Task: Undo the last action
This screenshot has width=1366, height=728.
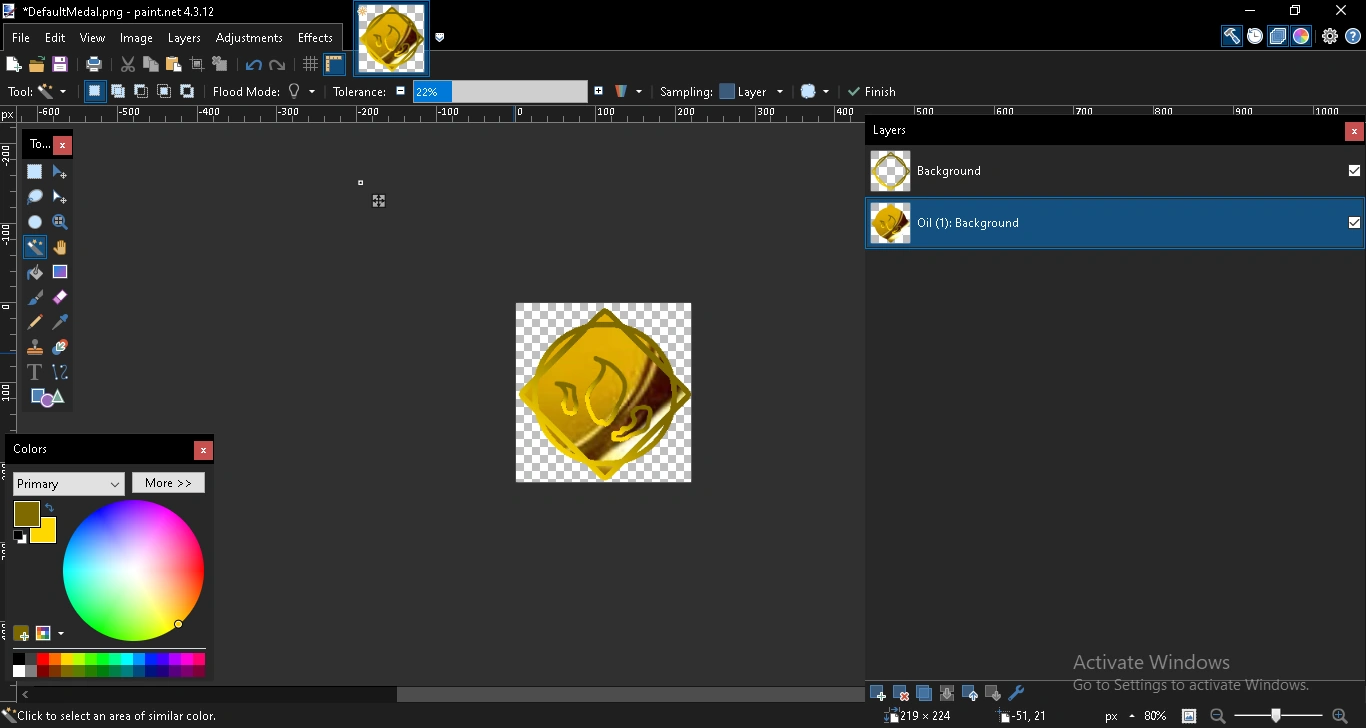Action: coord(253,66)
